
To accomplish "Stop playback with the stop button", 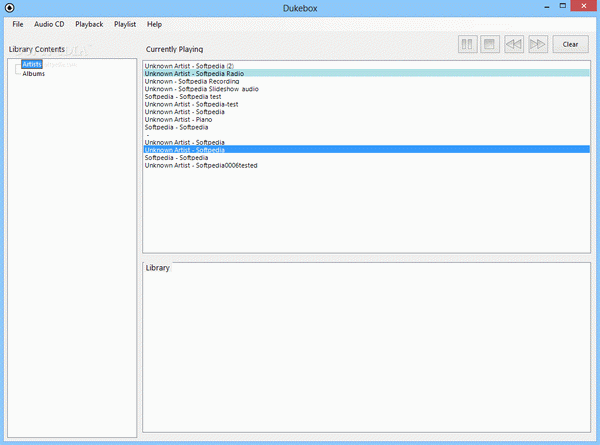I will 489,44.
